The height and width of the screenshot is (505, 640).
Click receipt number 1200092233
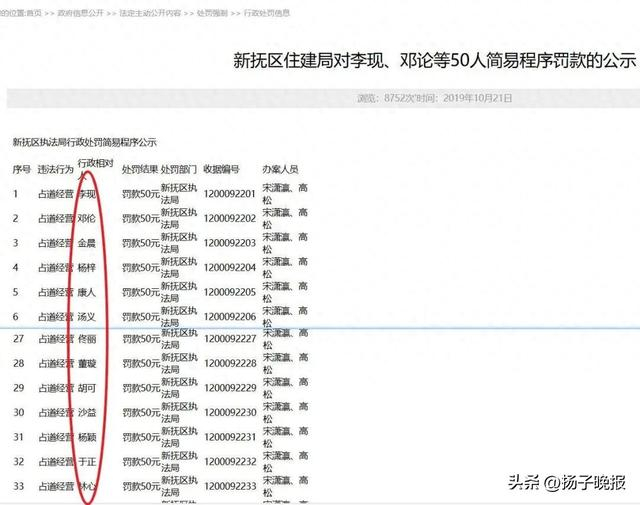tap(230, 486)
